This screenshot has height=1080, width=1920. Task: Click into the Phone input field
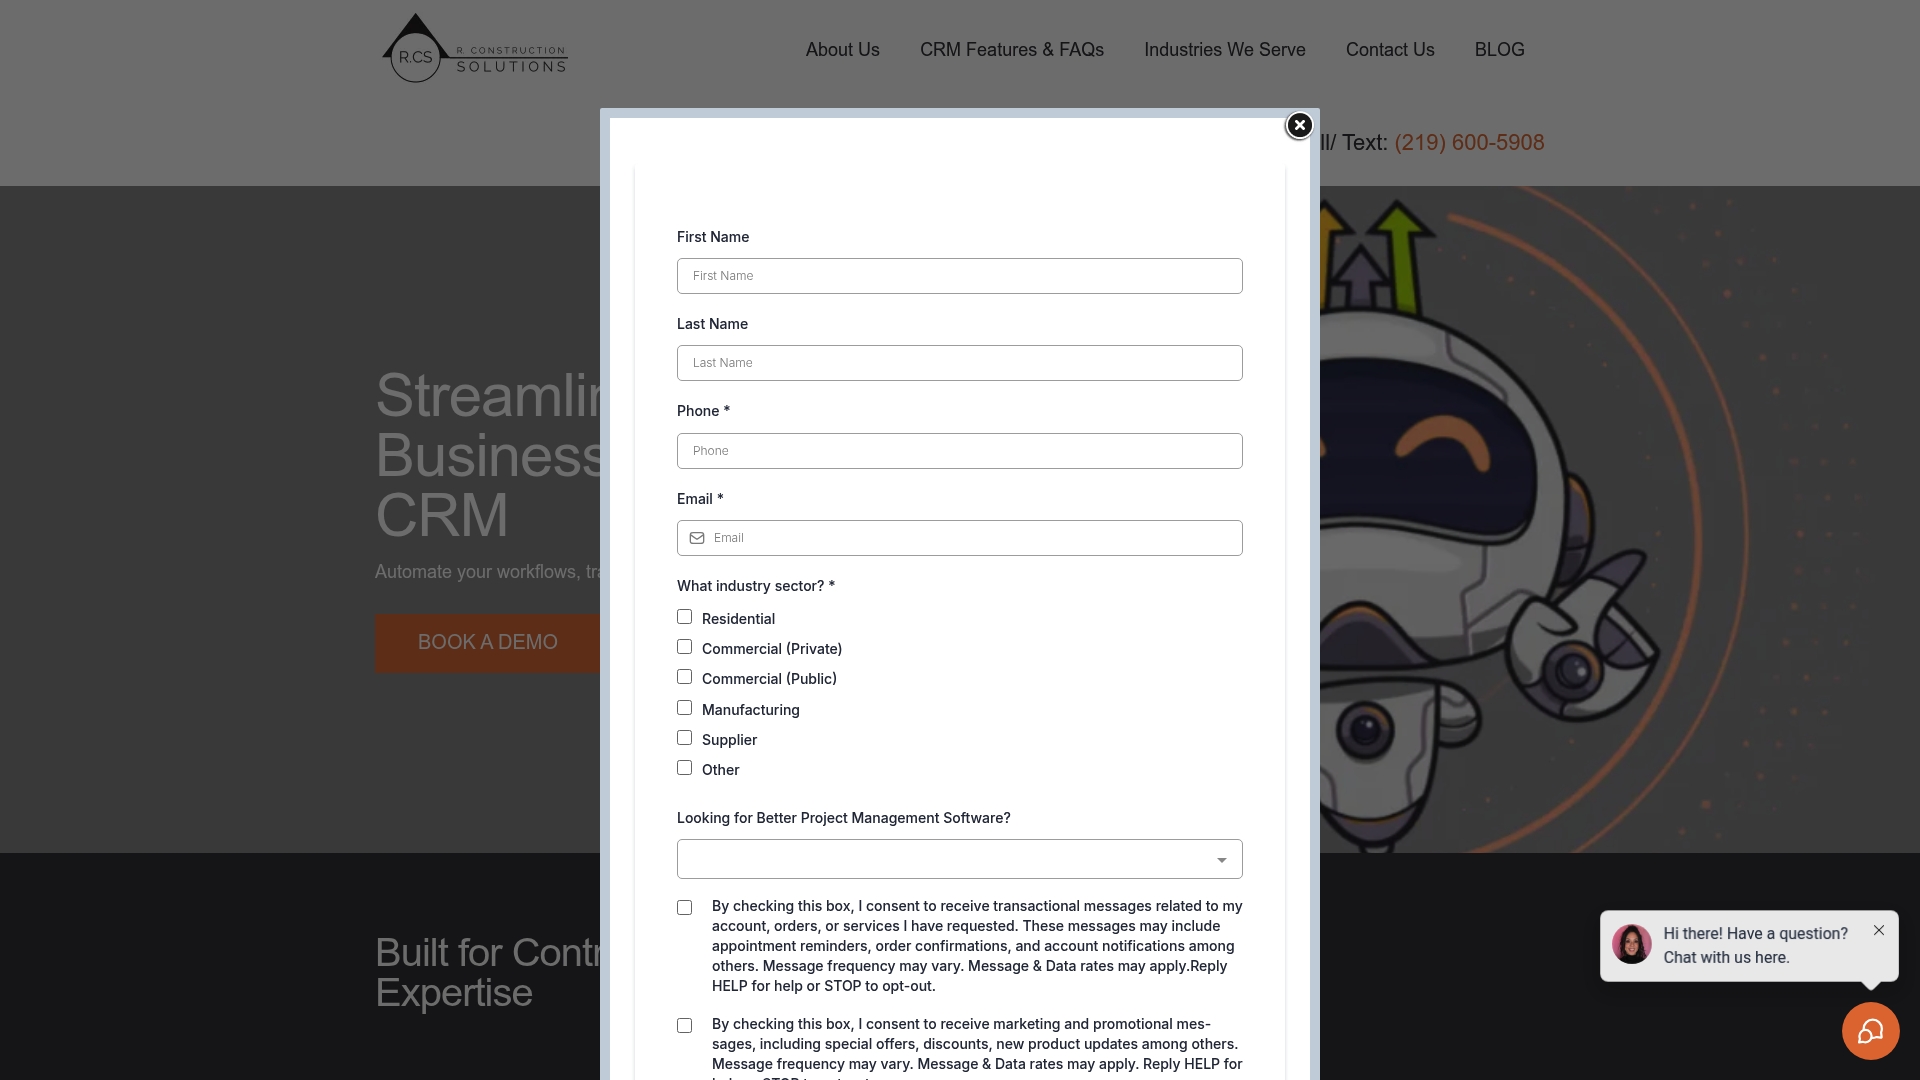tap(959, 451)
